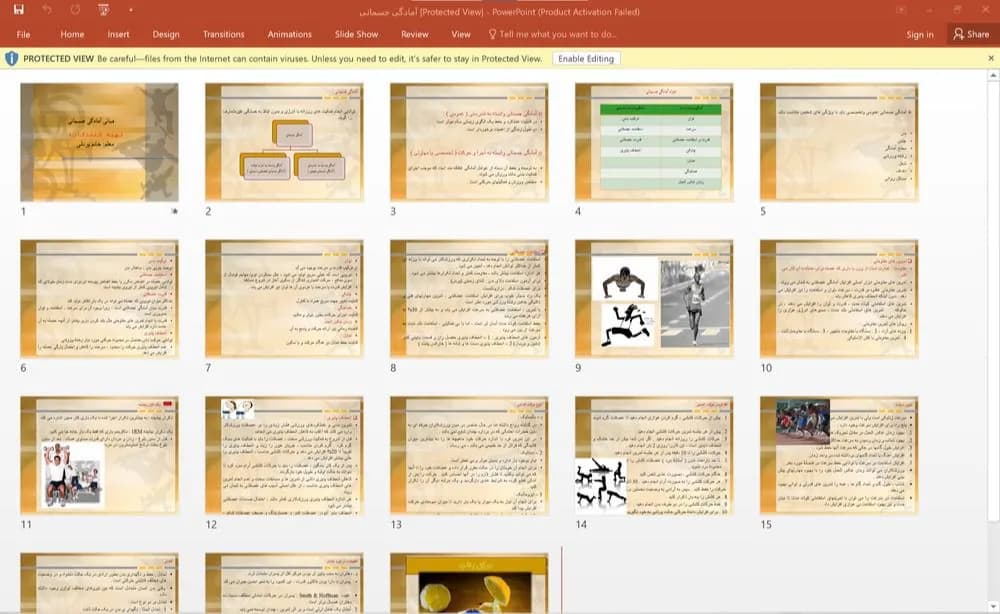Open the Animations tab

click(x=290, y=34)
